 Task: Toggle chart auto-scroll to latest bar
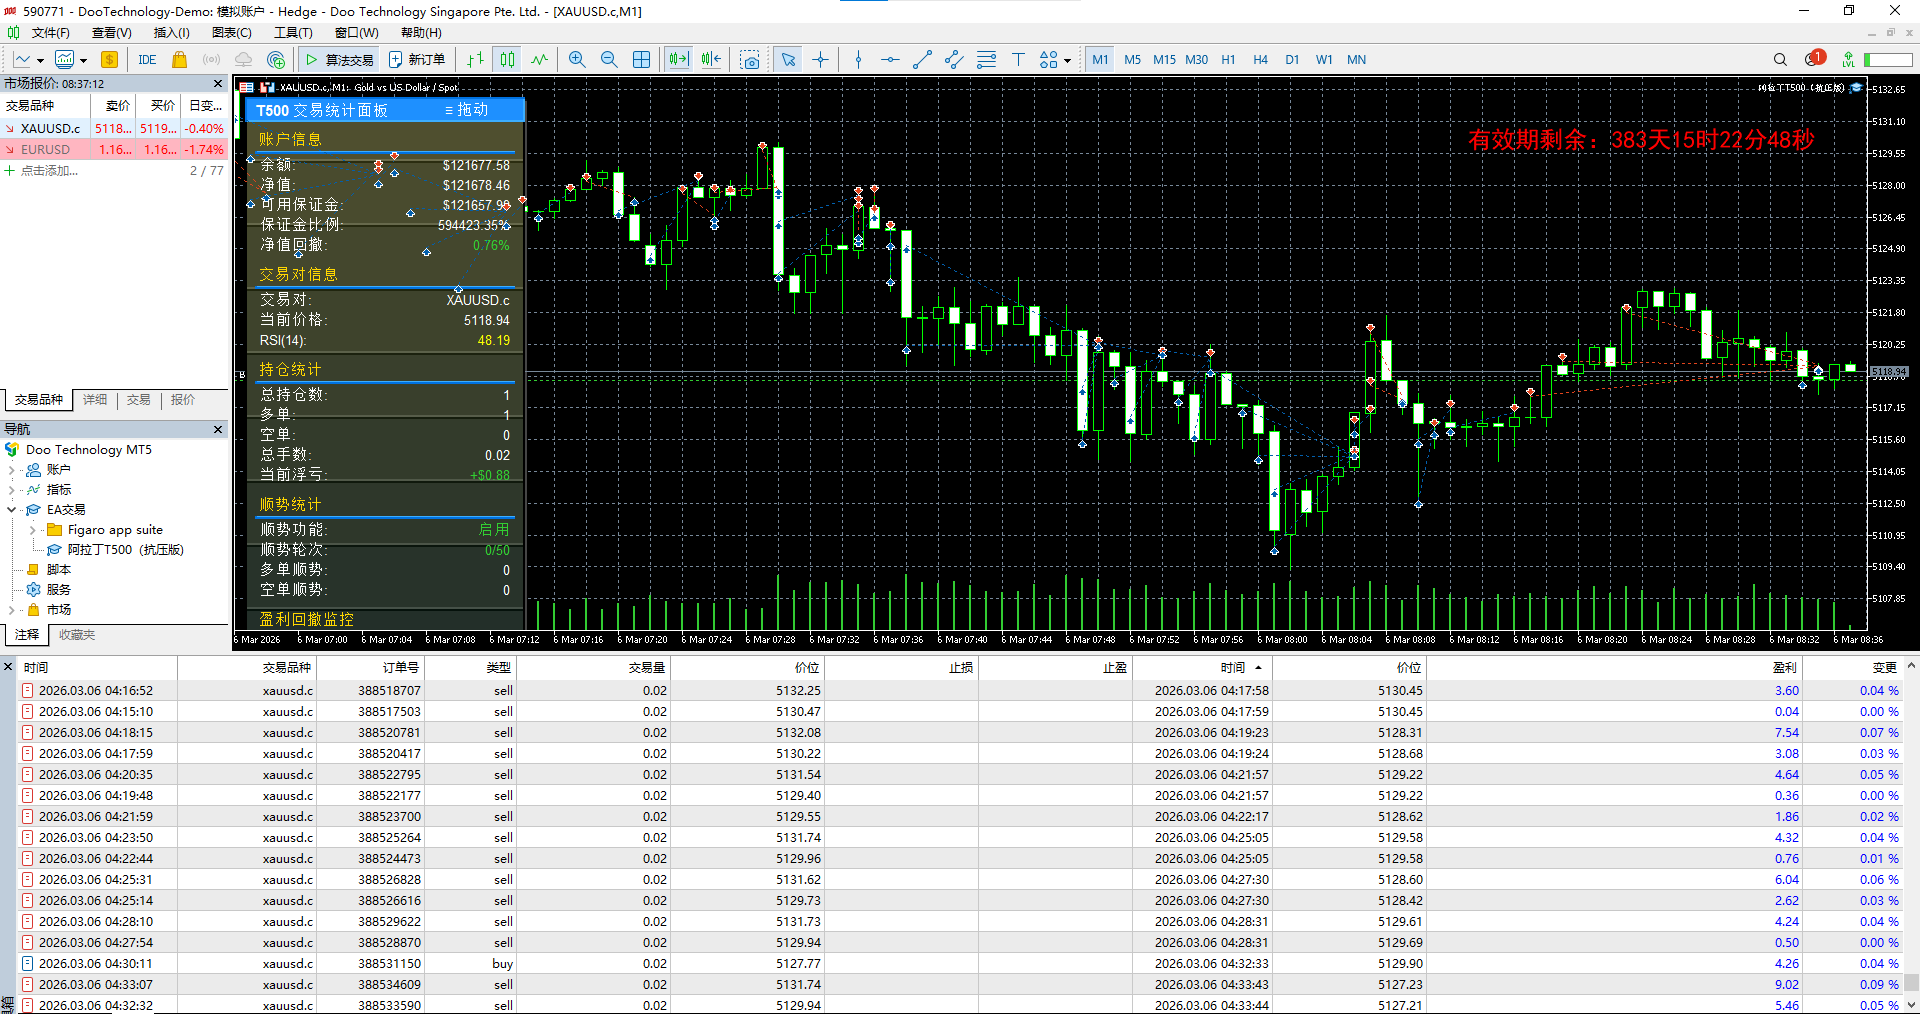pos(679,59)
